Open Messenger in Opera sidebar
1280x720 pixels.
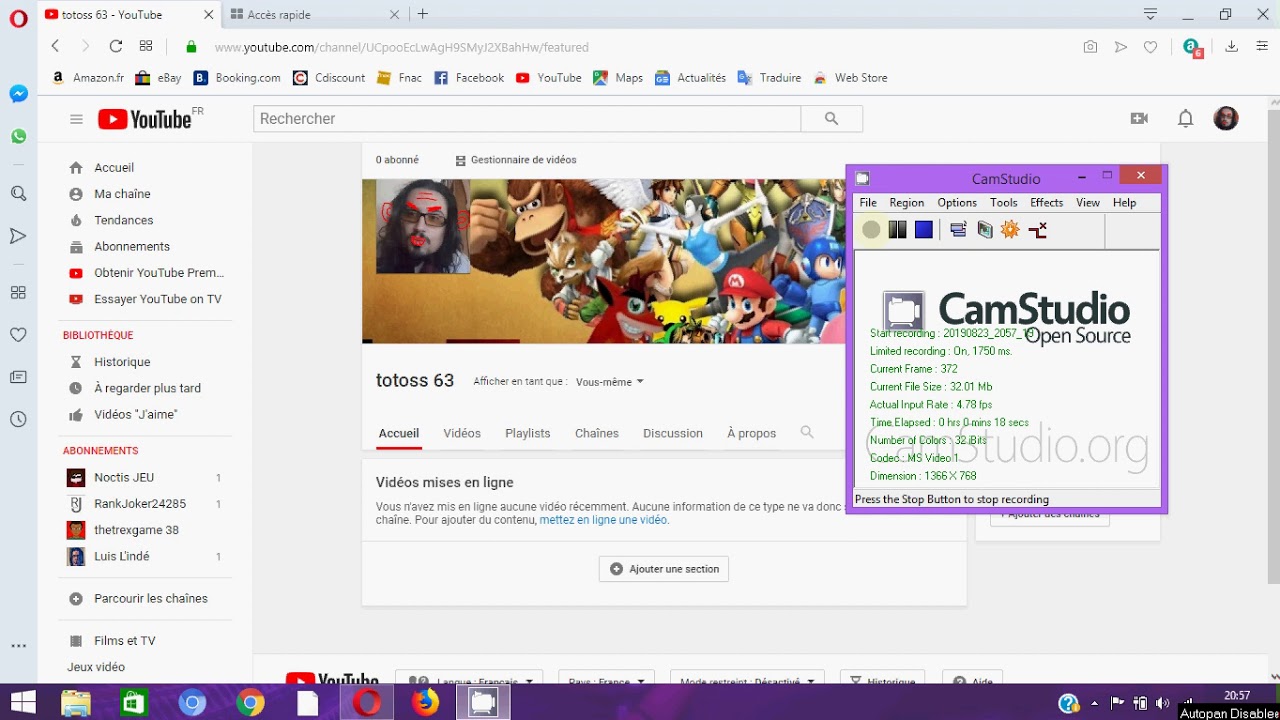pos(18,94)
